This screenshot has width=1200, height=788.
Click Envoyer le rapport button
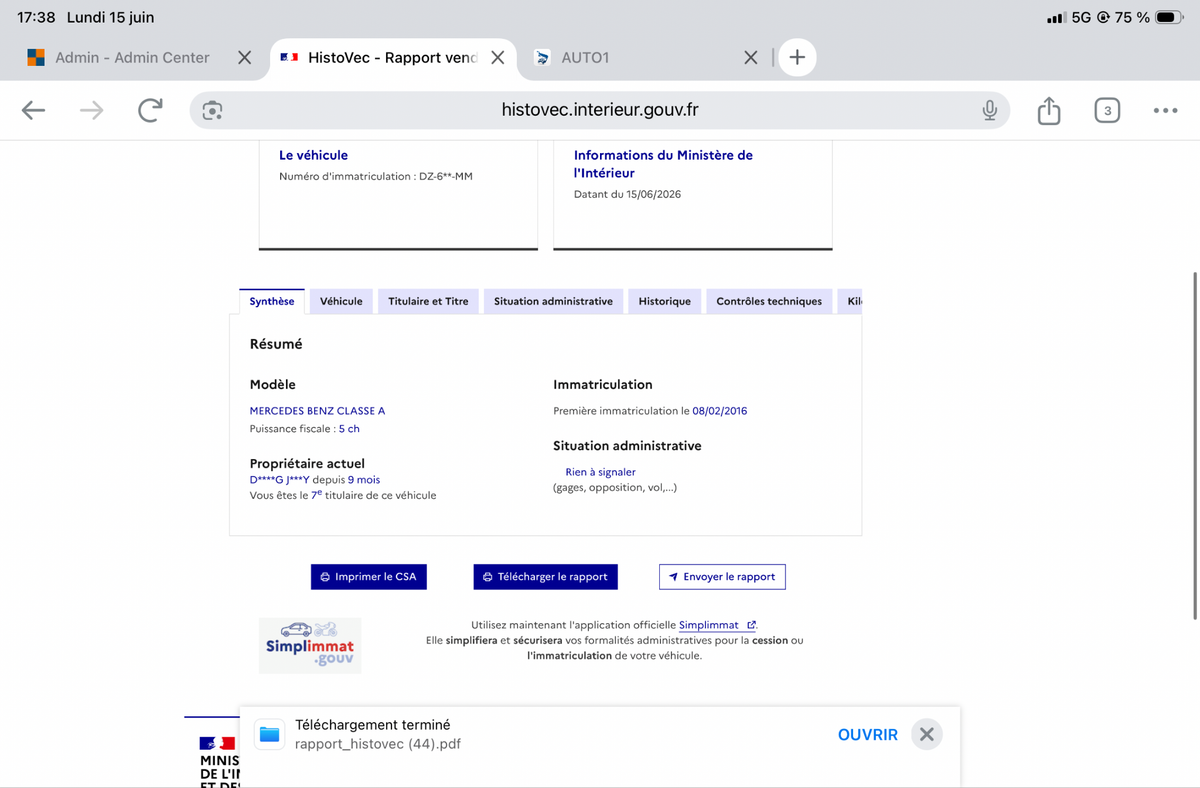(x=722, y=577)
